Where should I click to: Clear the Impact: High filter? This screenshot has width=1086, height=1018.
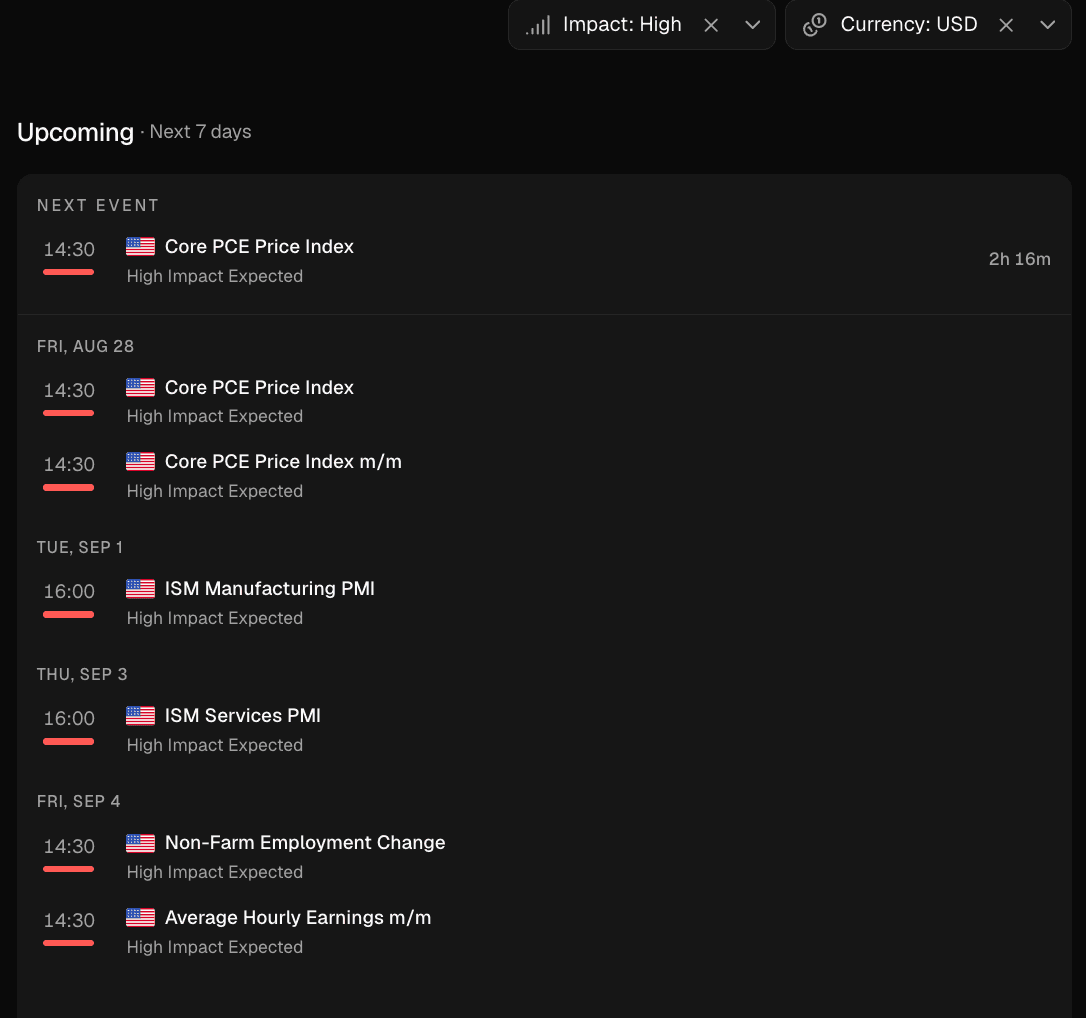click(711, 26)
